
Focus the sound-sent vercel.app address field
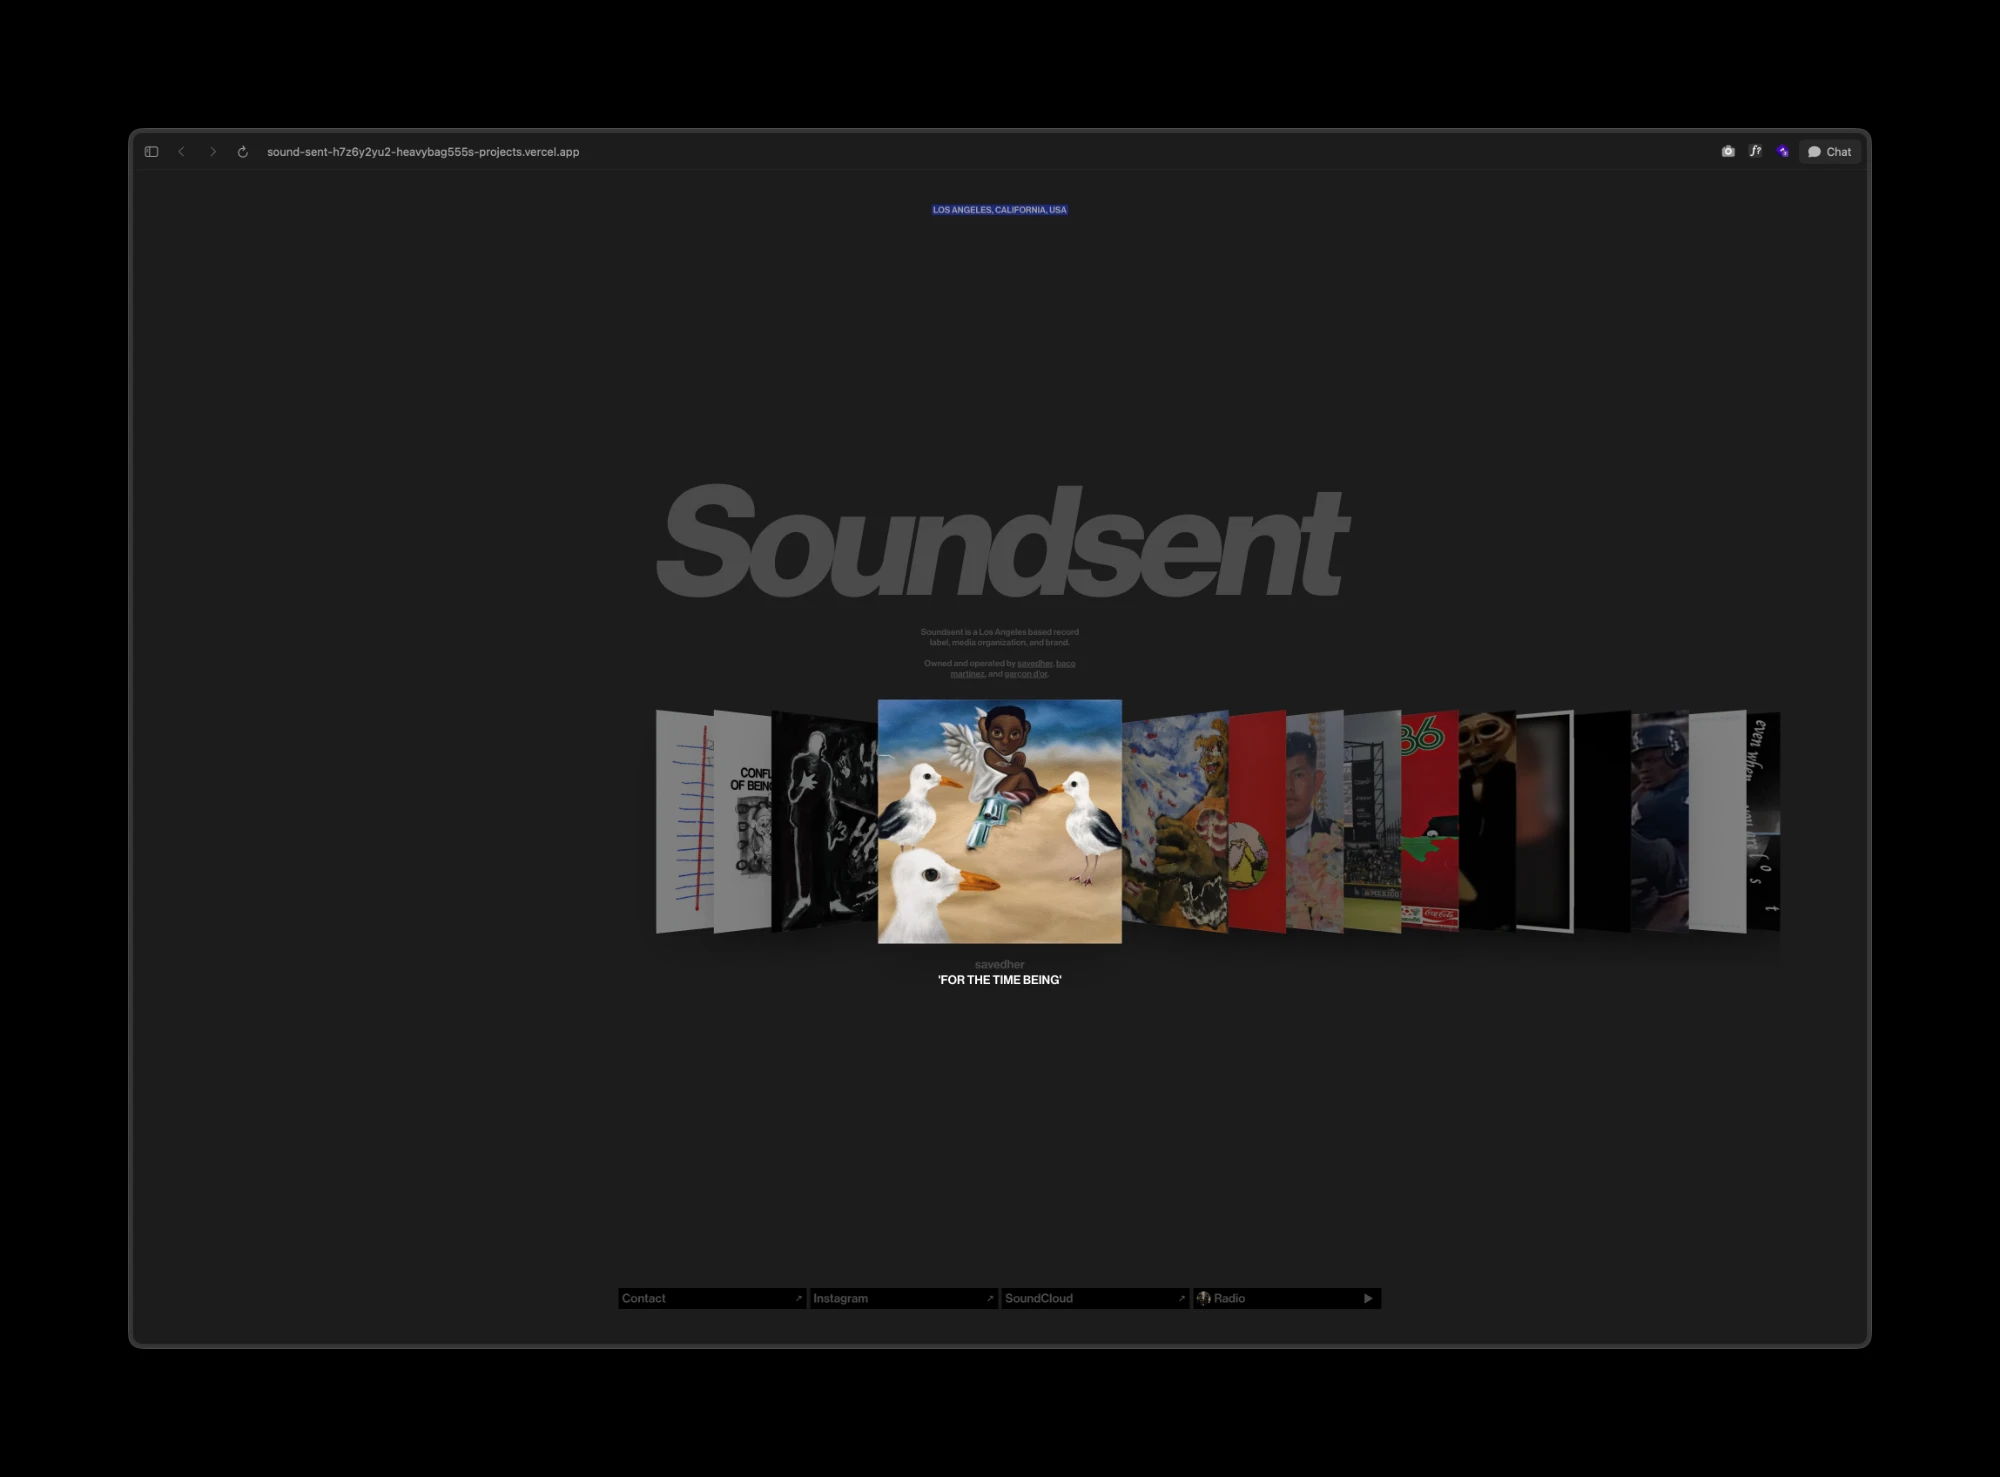[x=423, y=152]
